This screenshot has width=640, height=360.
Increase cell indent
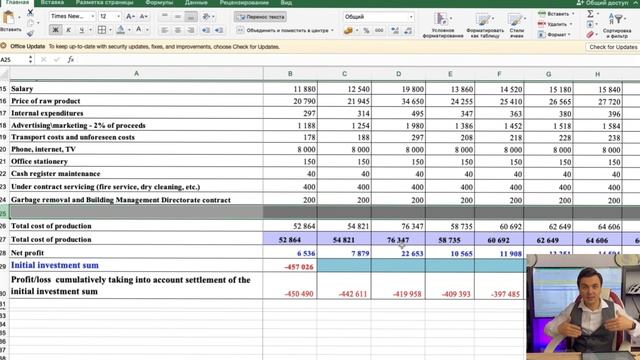(219, 30)
